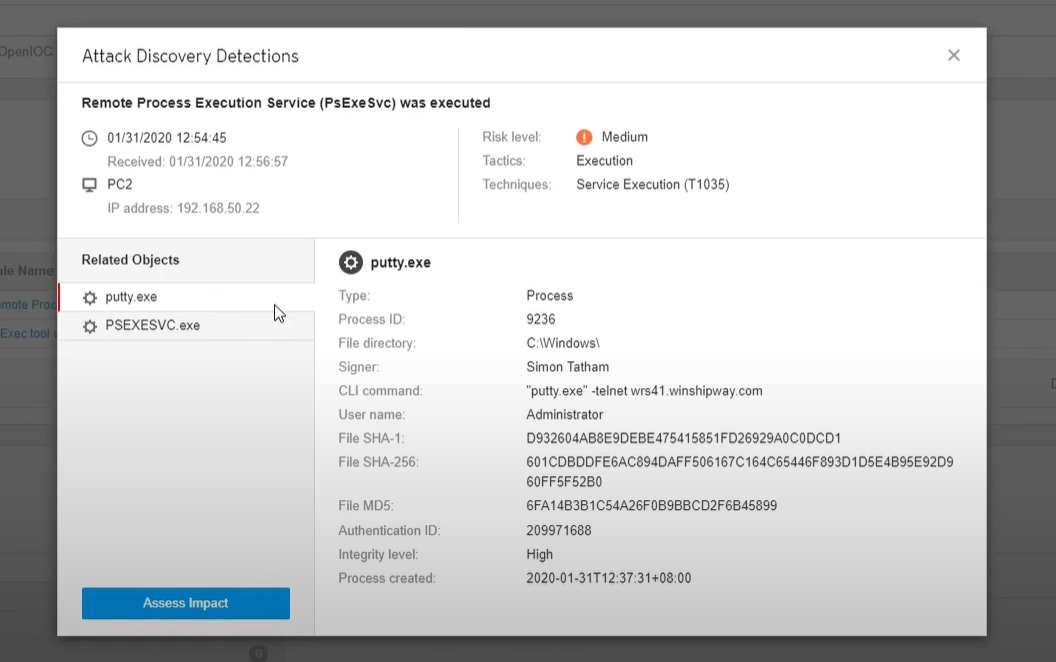1056x662 pixels.
Task: Click the circular 0 badge at the bottom
Action: [259, 653]
